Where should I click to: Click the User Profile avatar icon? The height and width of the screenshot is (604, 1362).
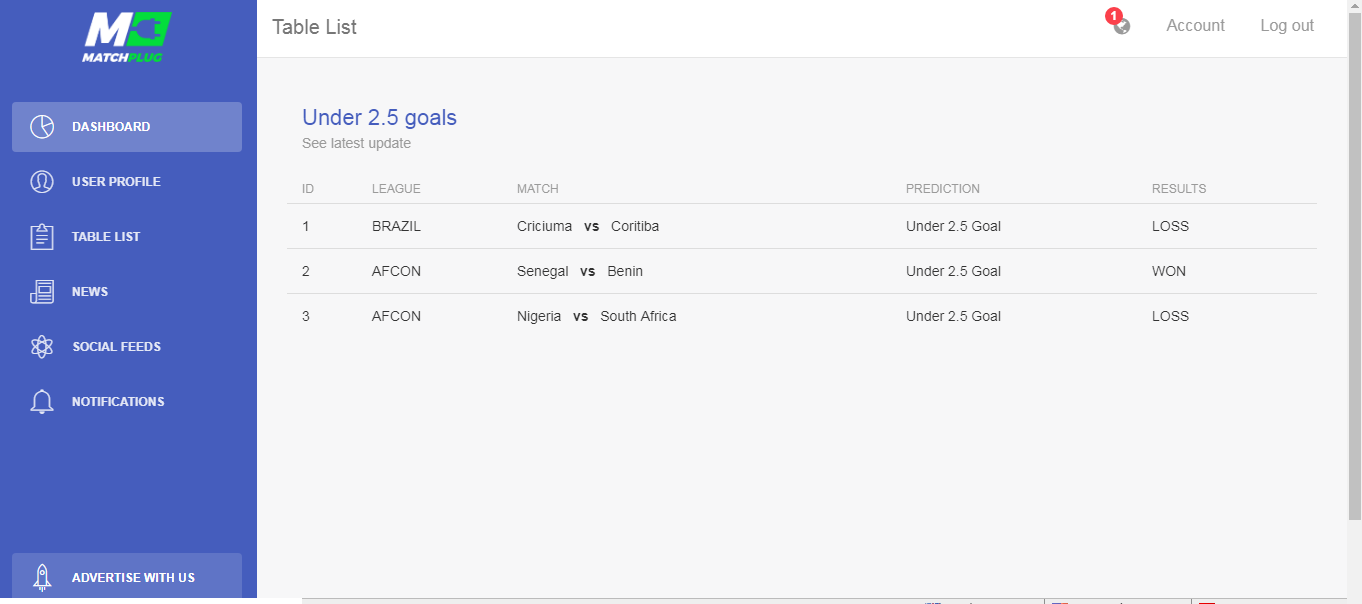point(42,182)
